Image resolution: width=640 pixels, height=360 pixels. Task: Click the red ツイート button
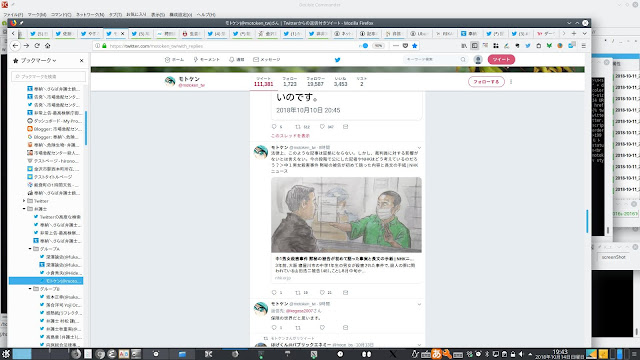point(501,60)
